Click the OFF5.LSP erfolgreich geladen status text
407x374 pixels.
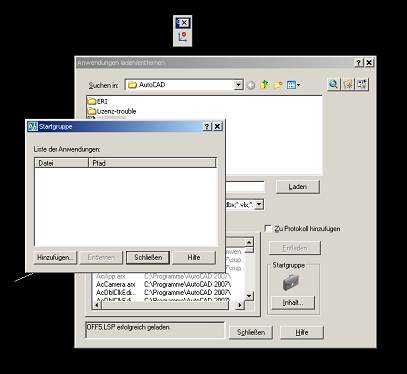(129, 327)
